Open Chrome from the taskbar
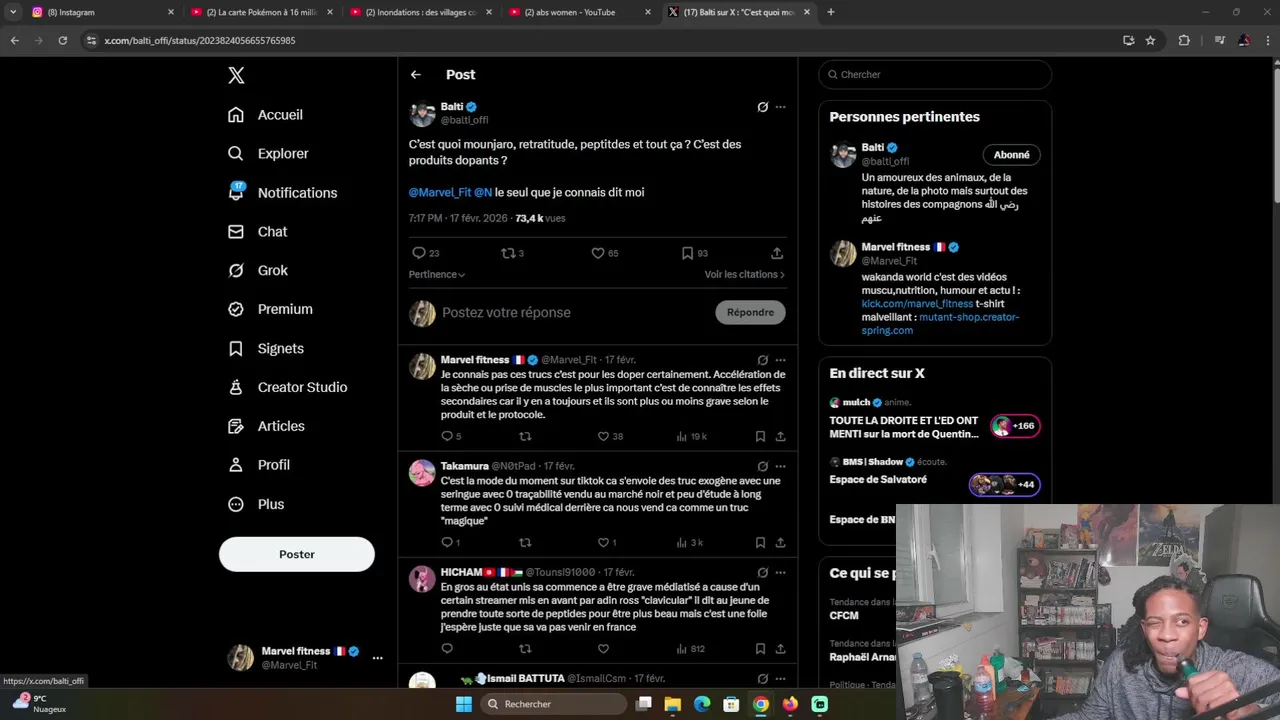This screenshot has width=1280, height=720. click(761, 704)
